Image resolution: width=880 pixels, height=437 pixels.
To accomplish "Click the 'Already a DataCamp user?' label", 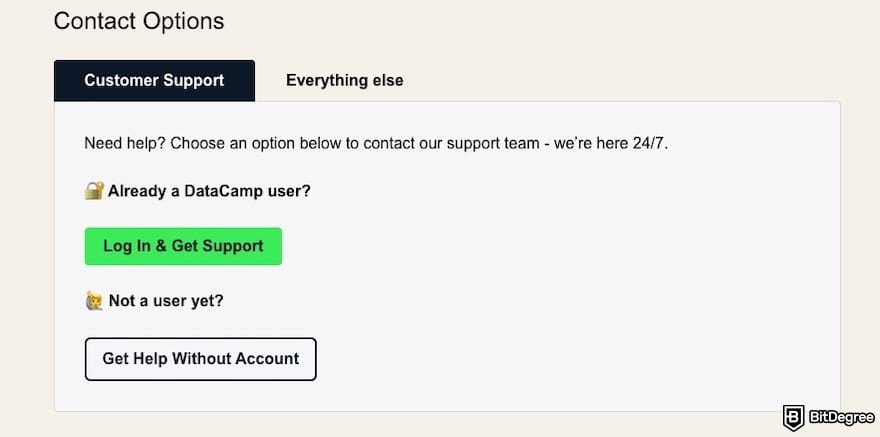I will point(209,191).
